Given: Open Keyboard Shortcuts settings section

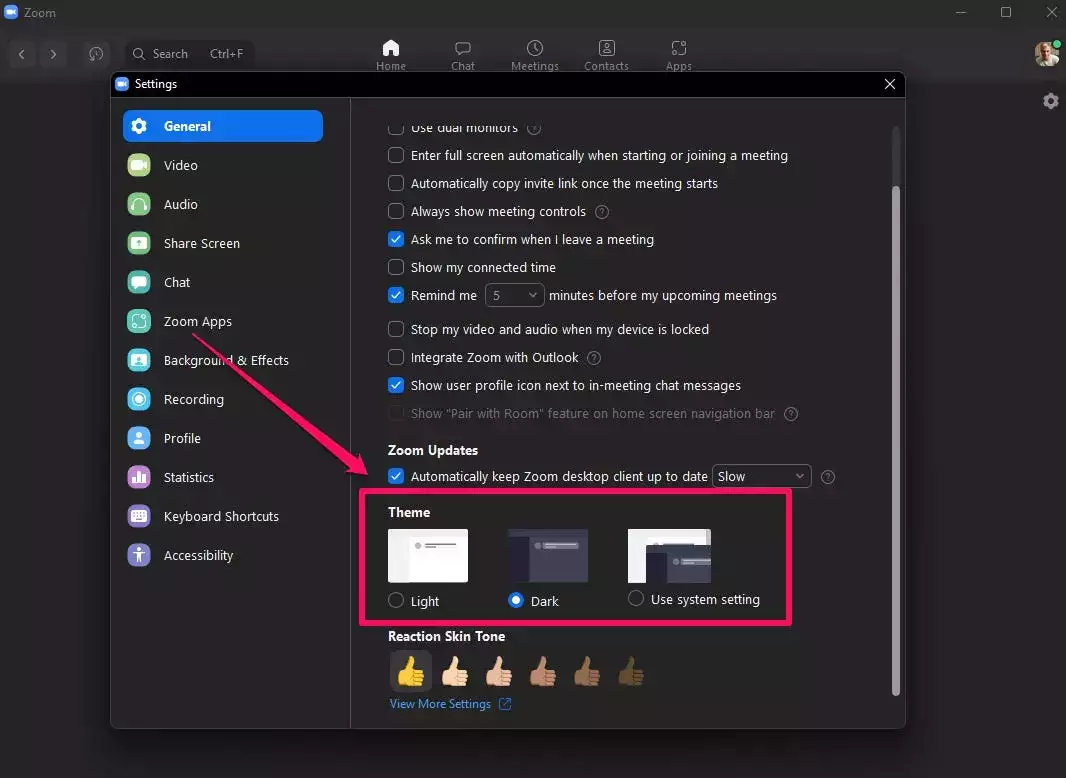Looking at the screenshot, I should [x=220, y=516].
